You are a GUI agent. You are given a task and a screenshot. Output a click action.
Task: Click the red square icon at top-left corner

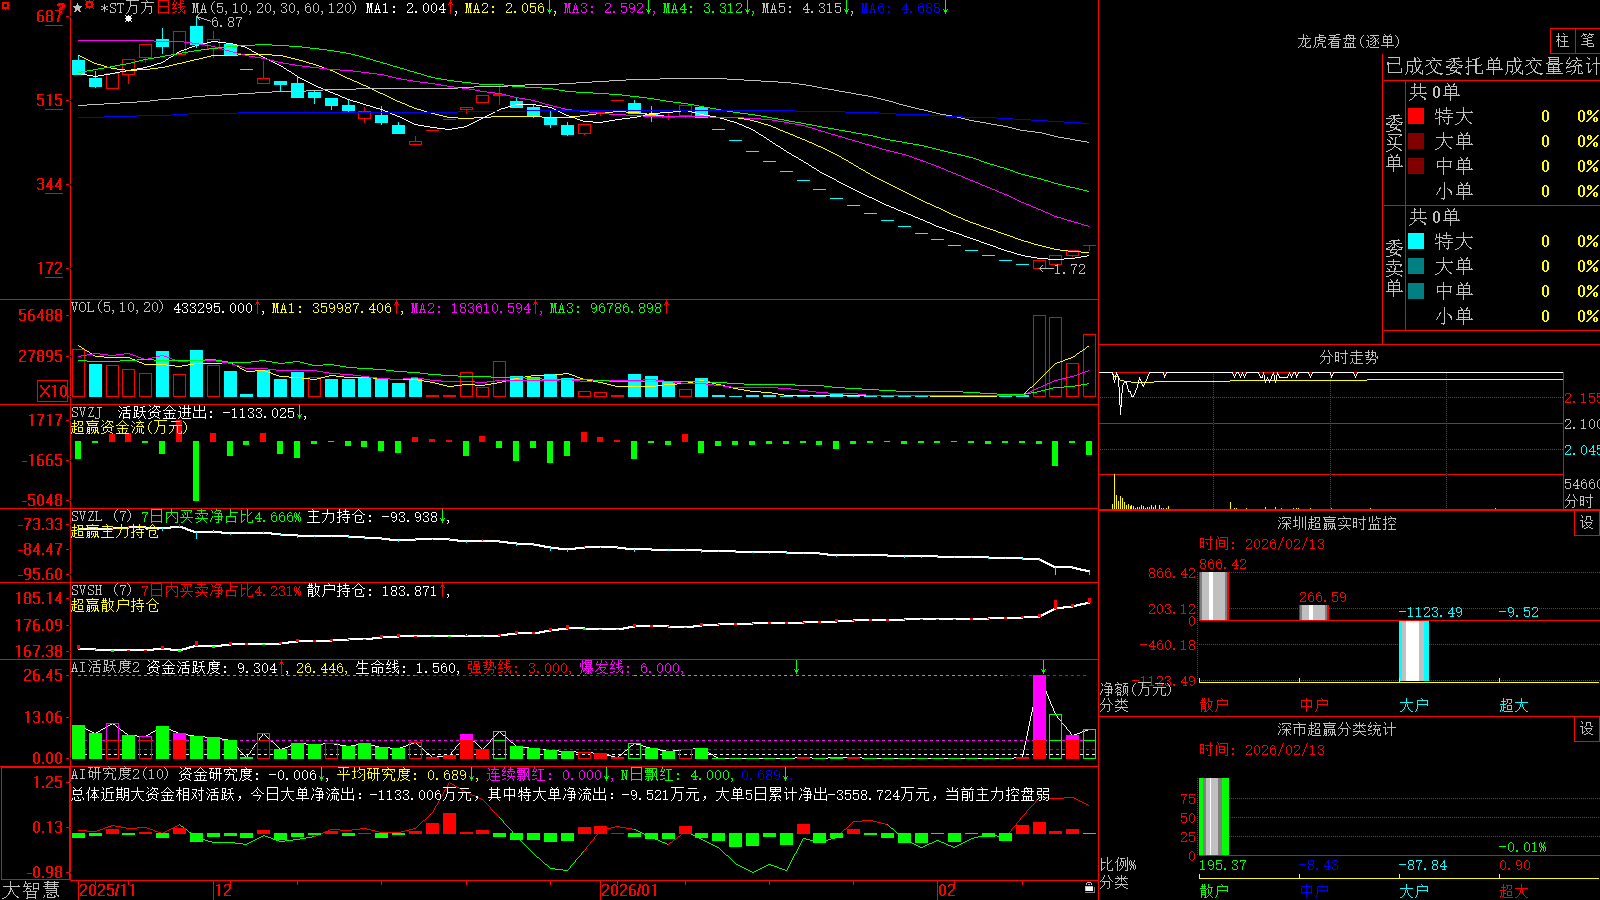[5, 5]
